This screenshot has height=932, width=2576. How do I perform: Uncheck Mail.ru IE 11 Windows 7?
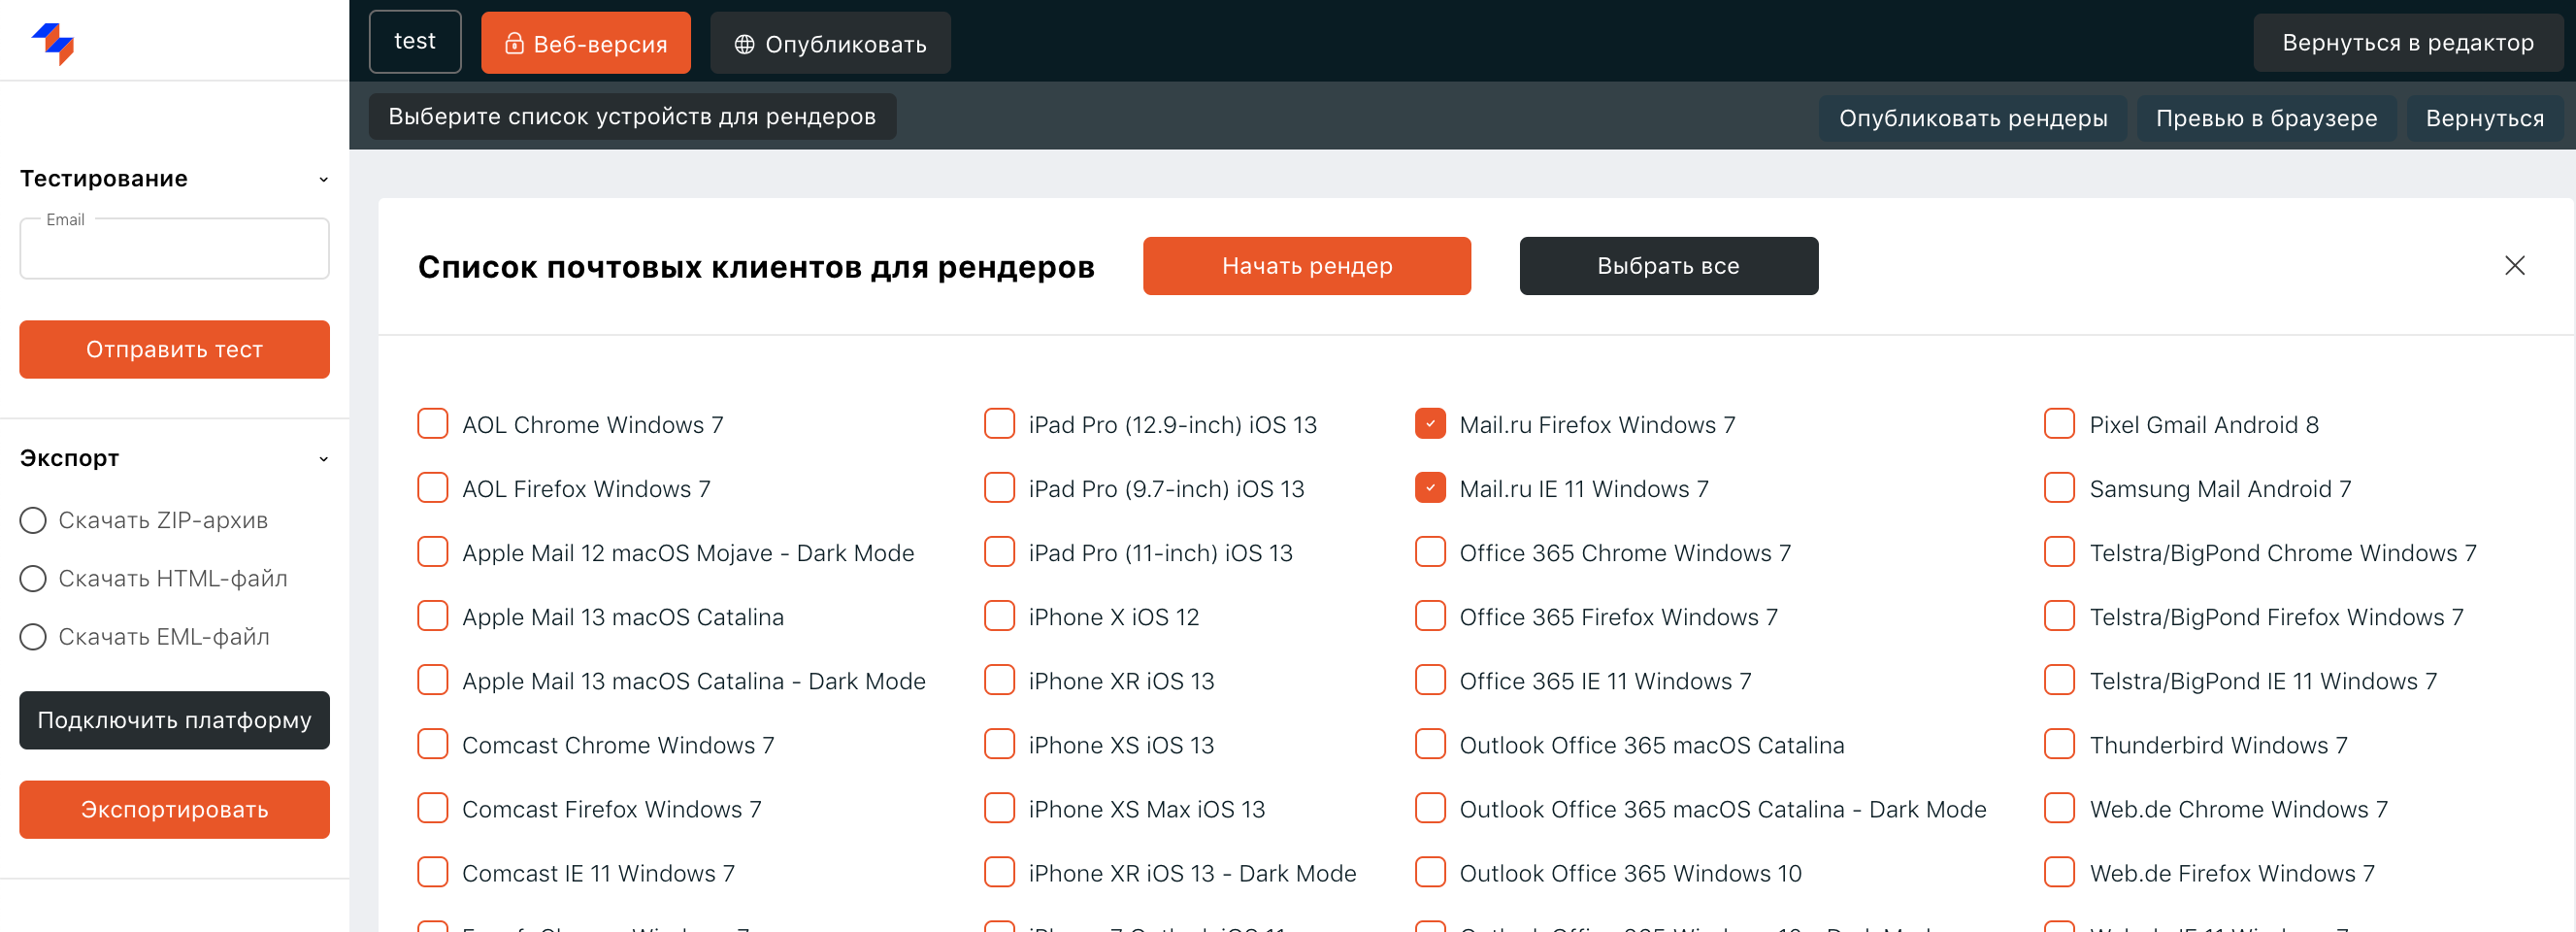(x=1430, y=488)
